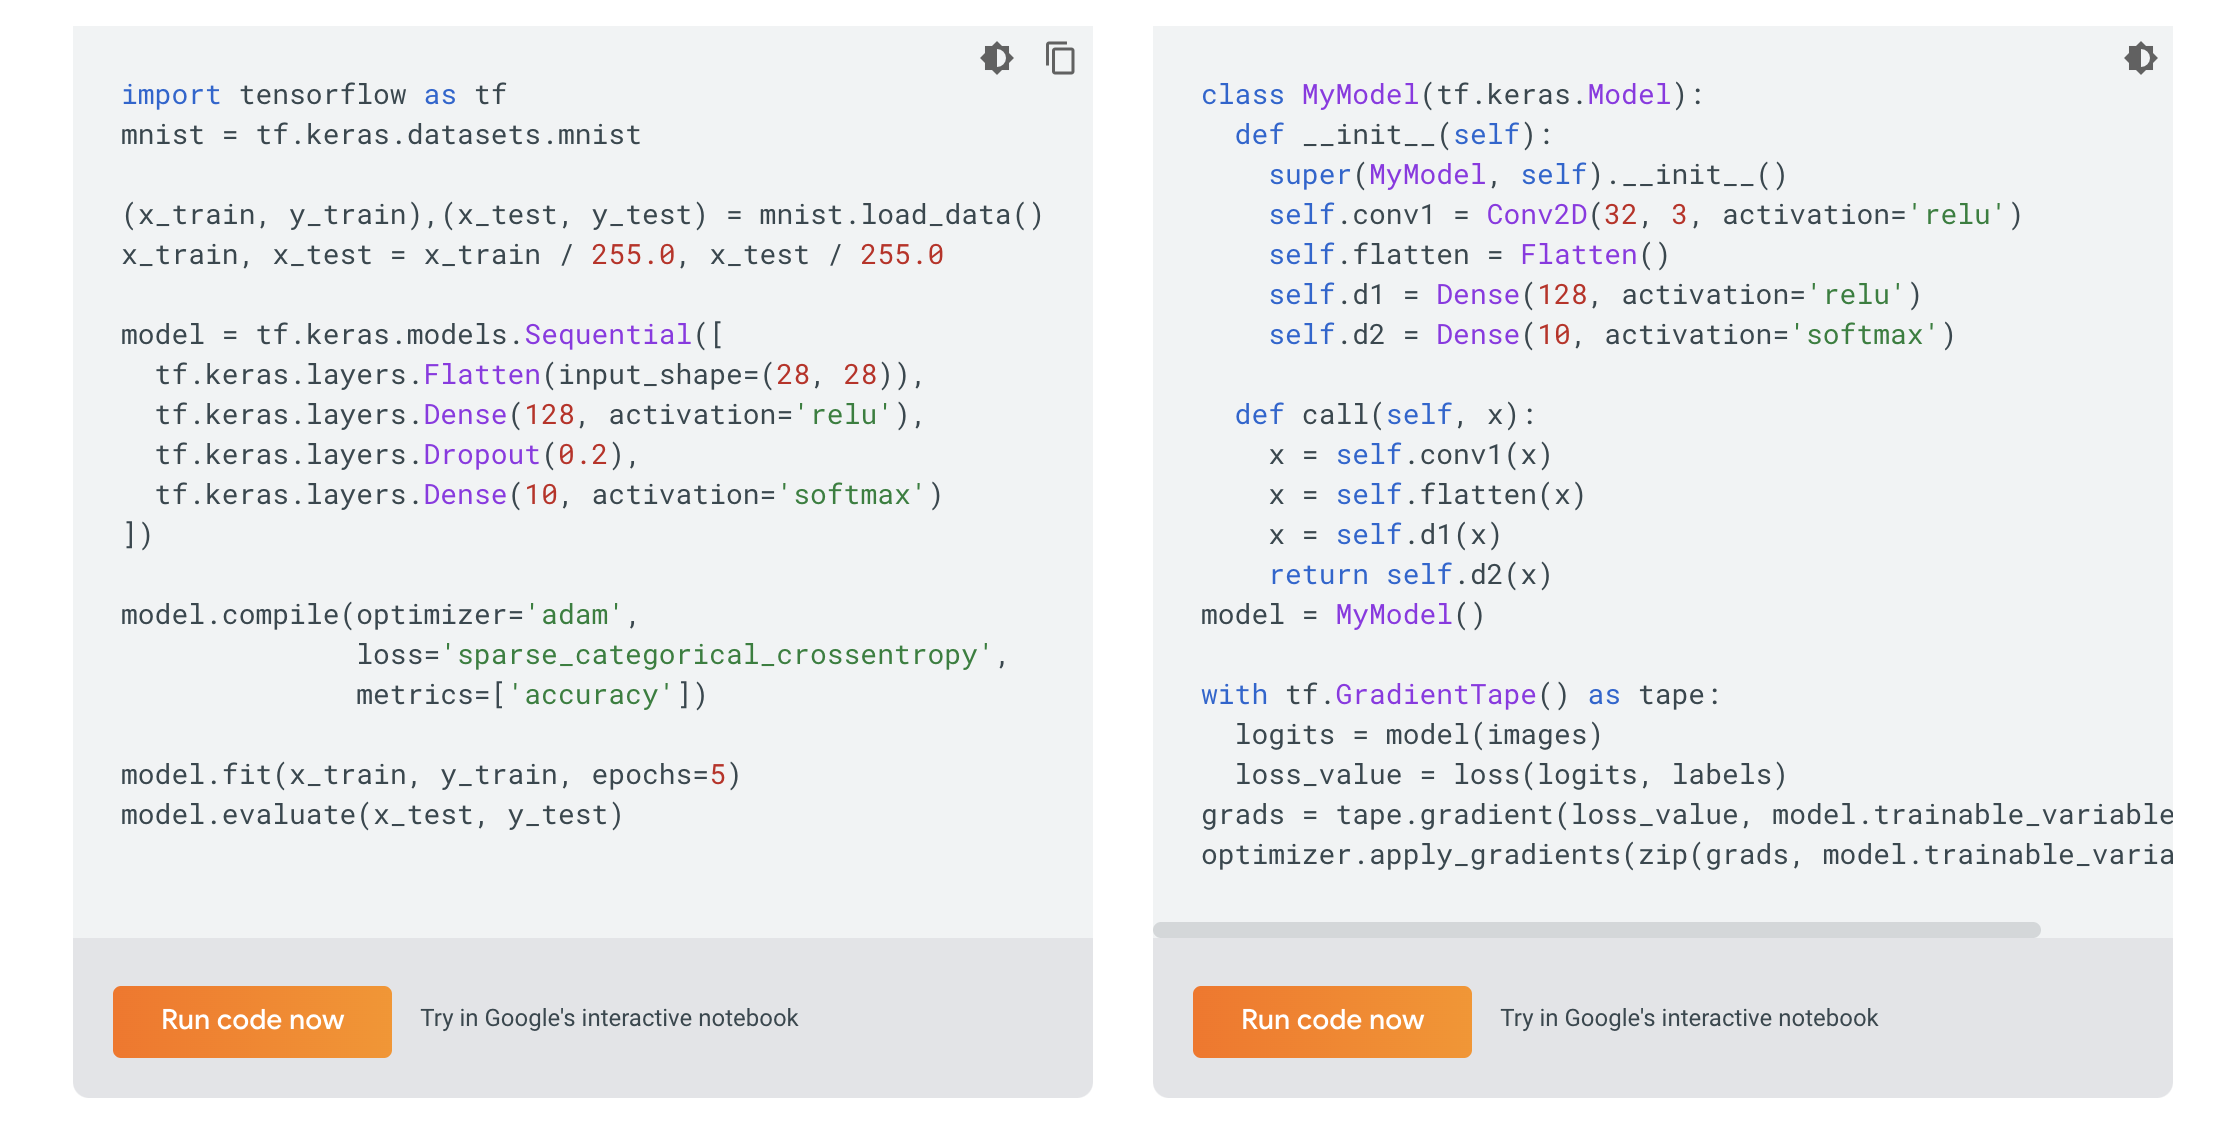This screenshot has width=2224, height=1134.
Task: Click the optimizer.apply_gradients code line
Action: (1686, 855)
